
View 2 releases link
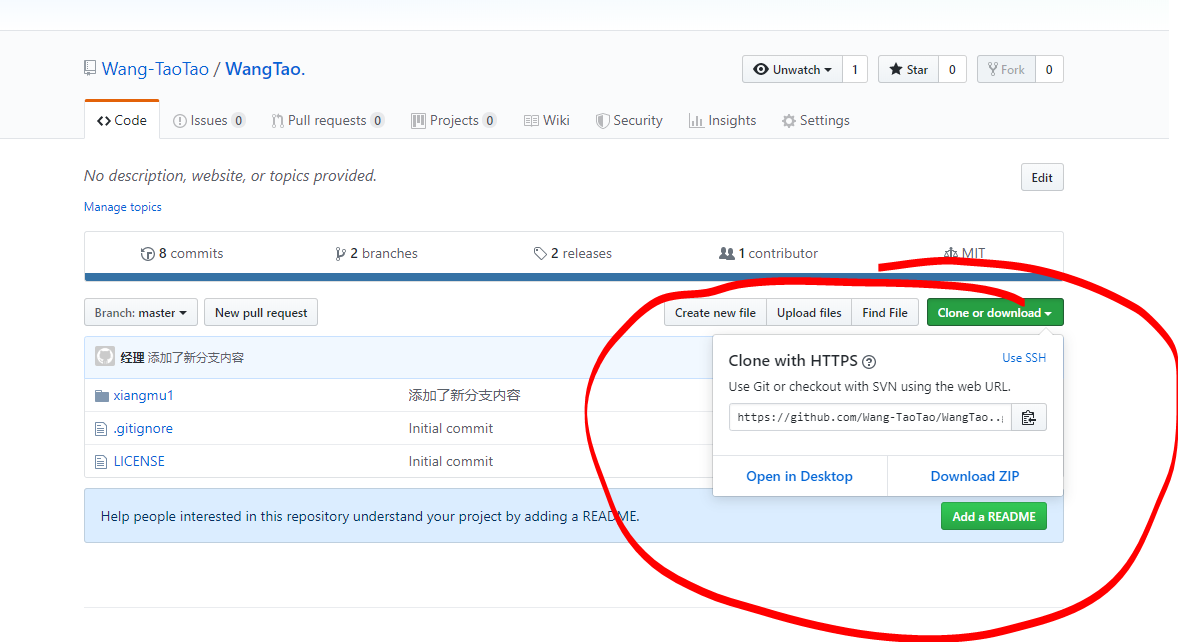(x=572, y=254)
